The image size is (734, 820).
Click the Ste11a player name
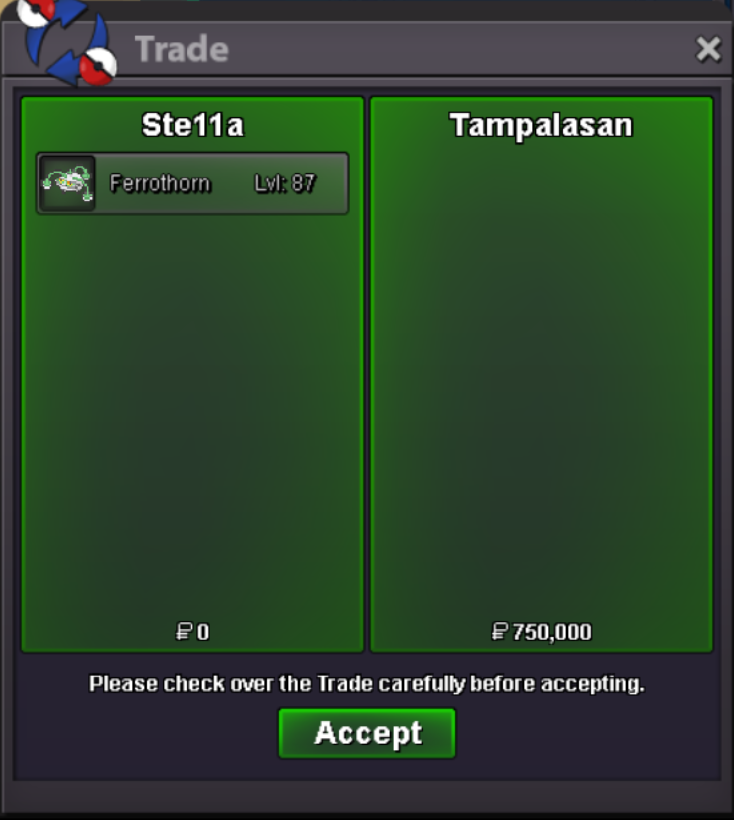click(192, 126)
